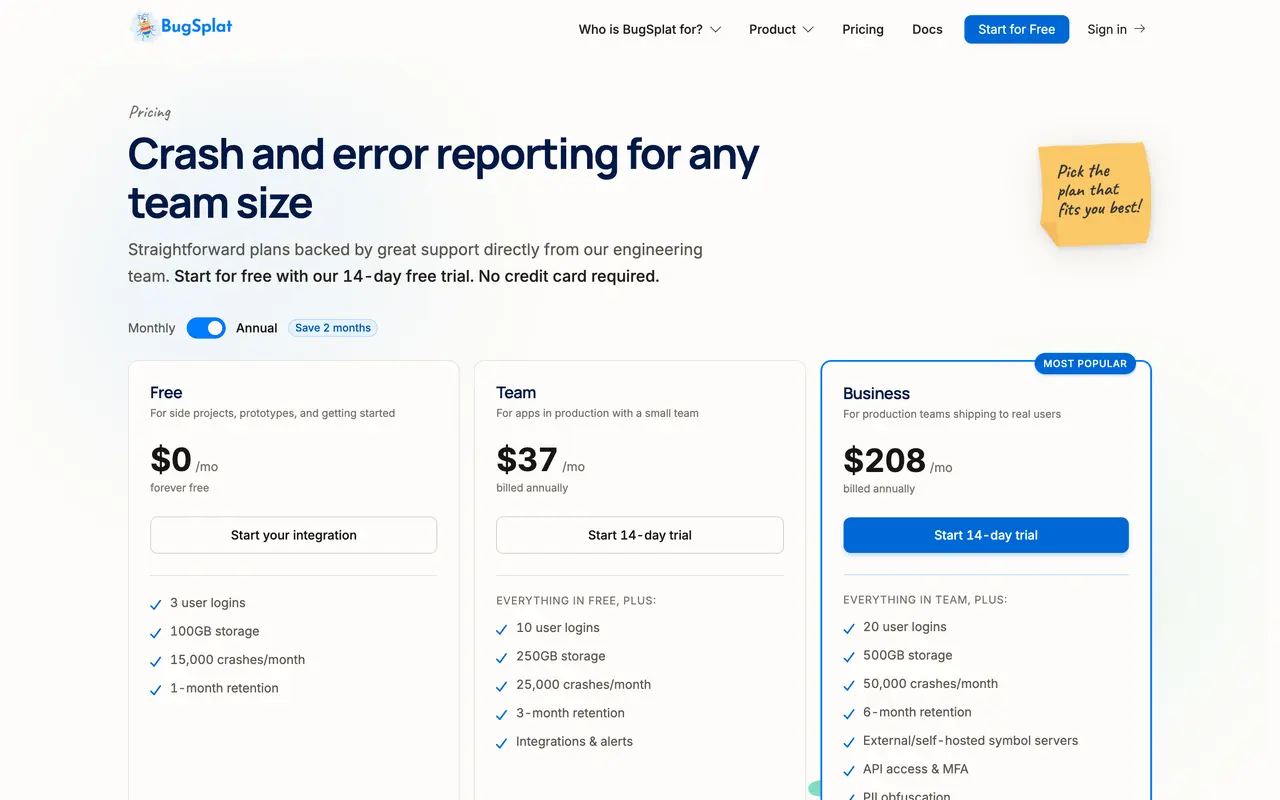Click the "3 user logins" feature text
1280x800 pixels.
tap(208, 603)
